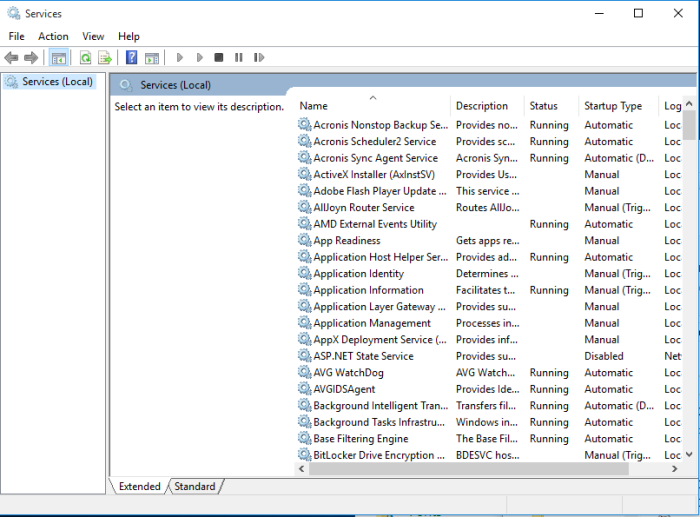
Task: Click the horizontal scrollbar left arrow
Action: (302, 469)
